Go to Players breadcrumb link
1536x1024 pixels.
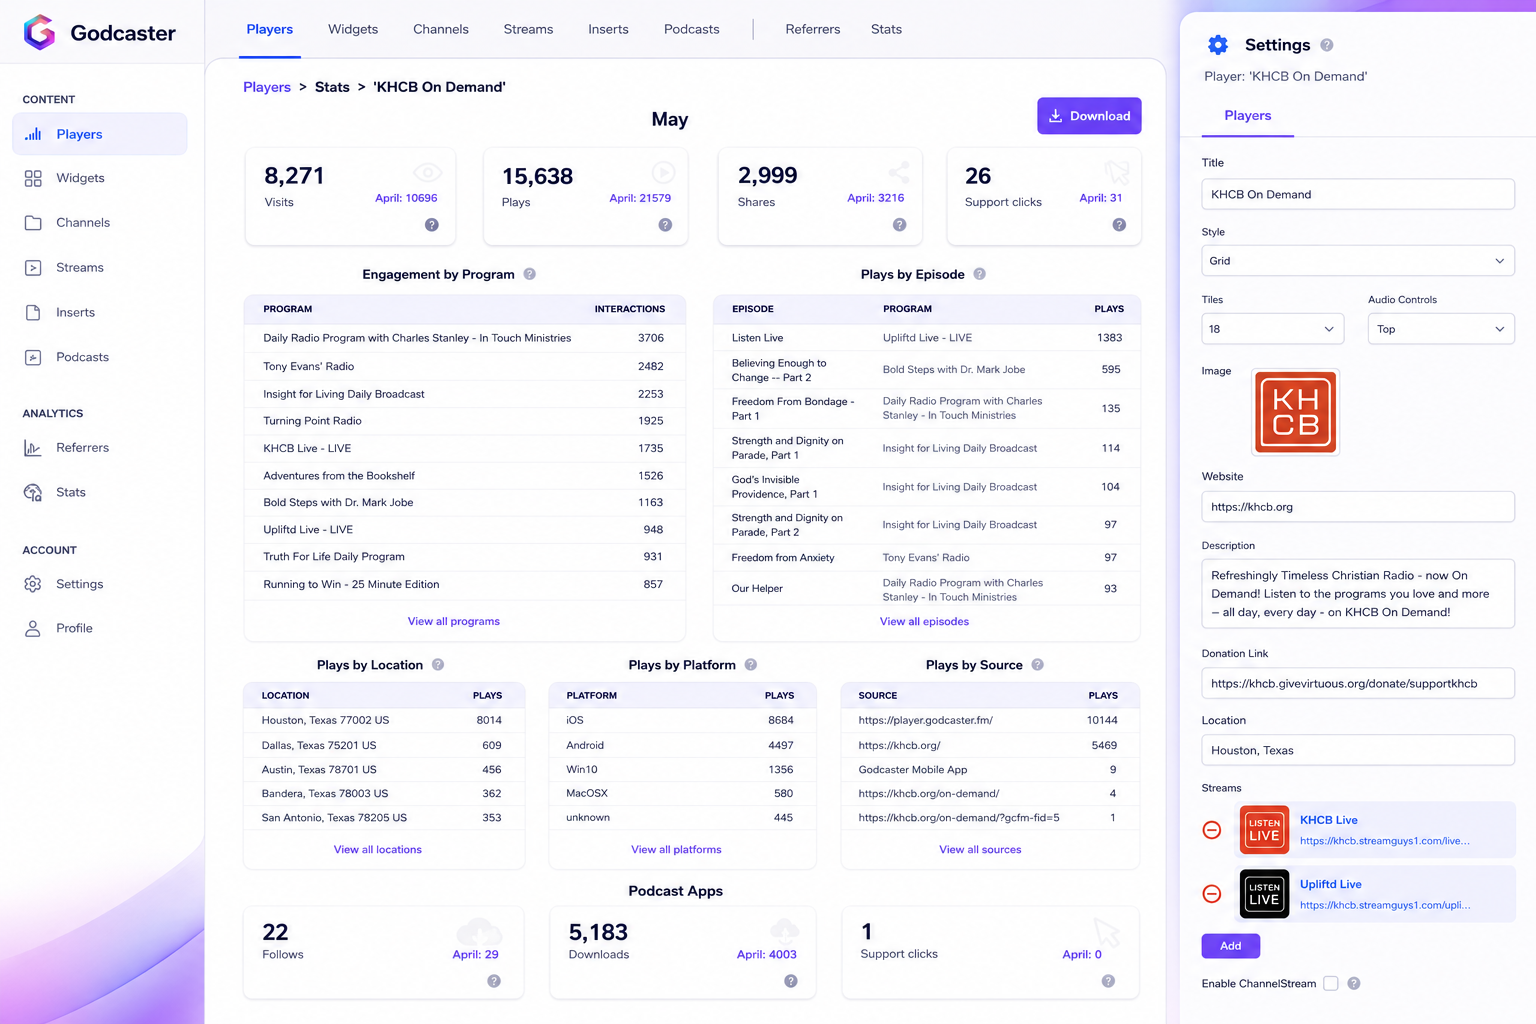click(x=267, y=87)
